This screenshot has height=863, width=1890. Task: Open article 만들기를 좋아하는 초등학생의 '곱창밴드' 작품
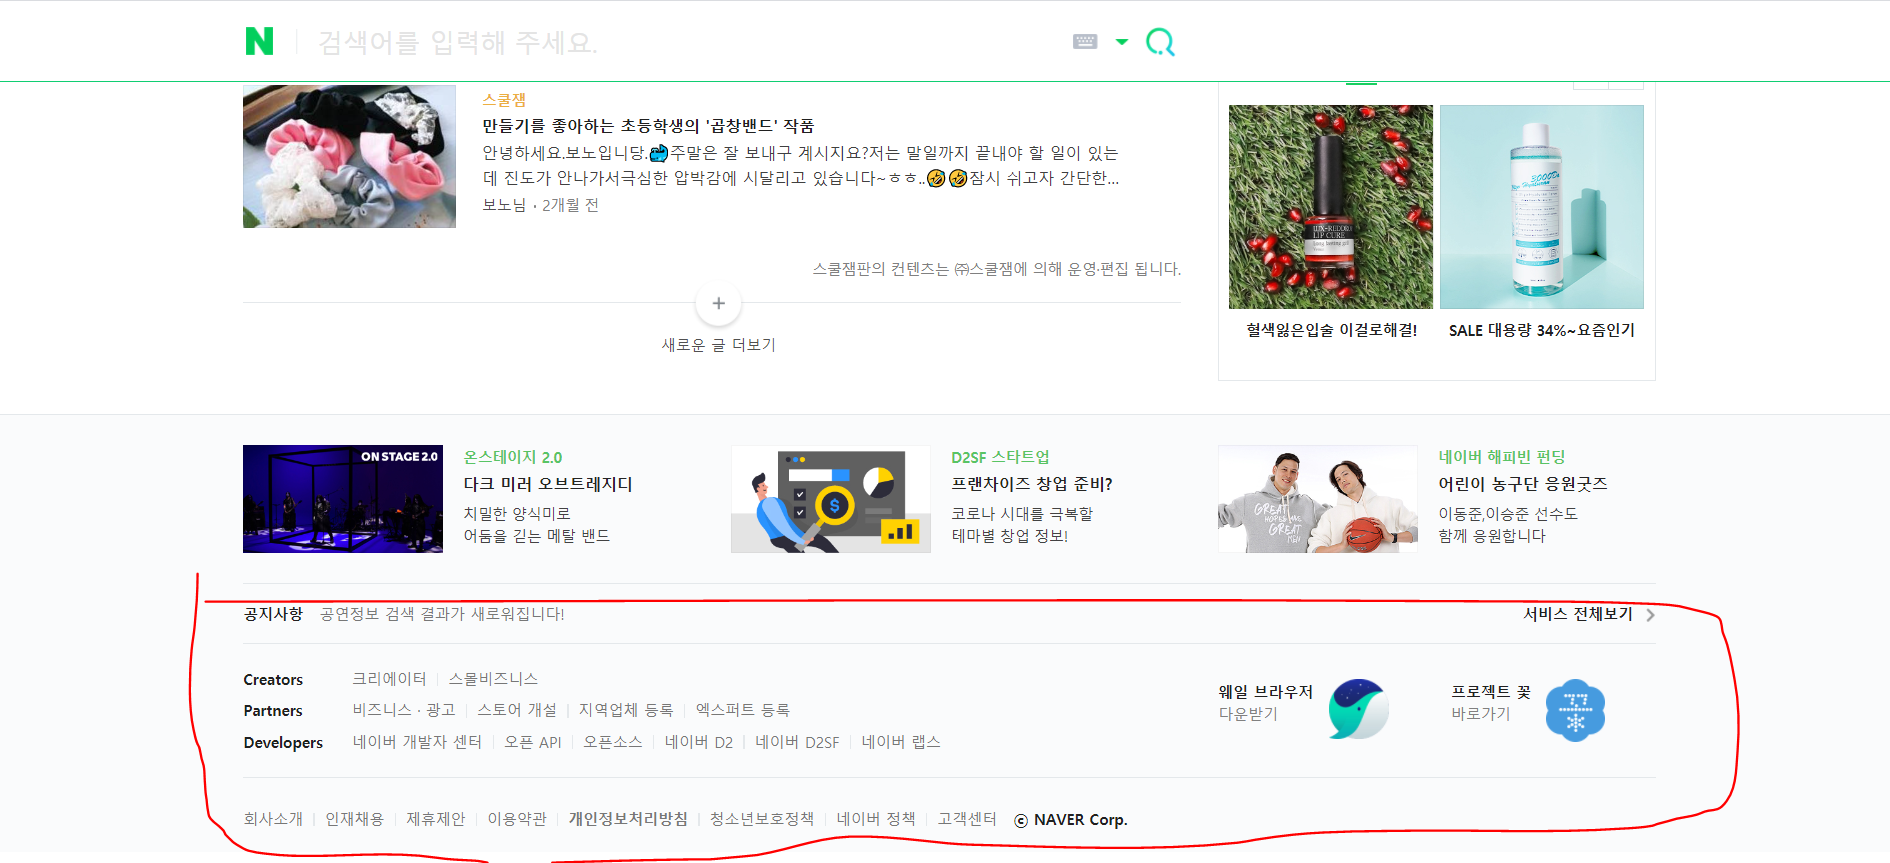(x=648, y=126)
